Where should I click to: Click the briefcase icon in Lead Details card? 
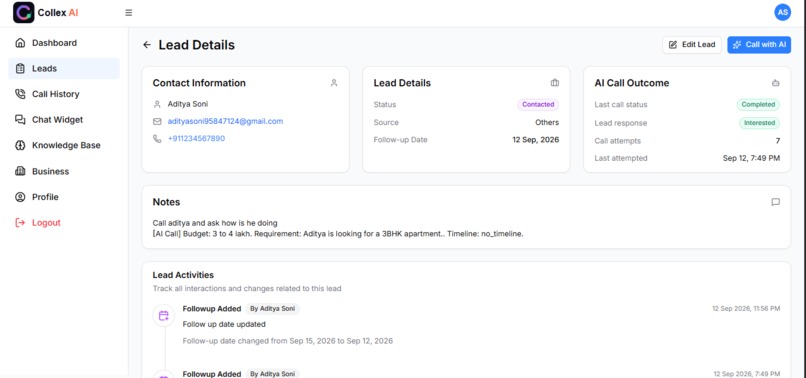[555, 83]
